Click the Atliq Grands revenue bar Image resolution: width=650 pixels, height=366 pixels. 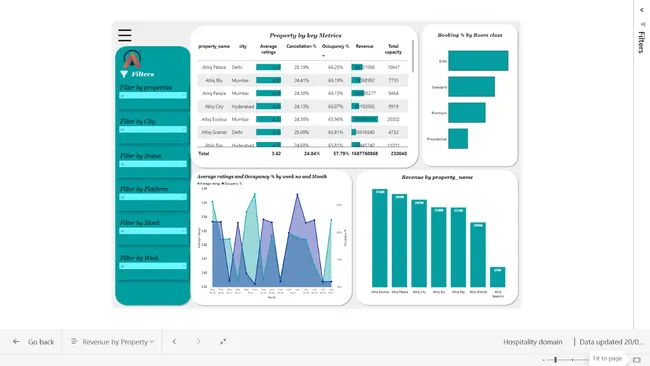(478, 255)
